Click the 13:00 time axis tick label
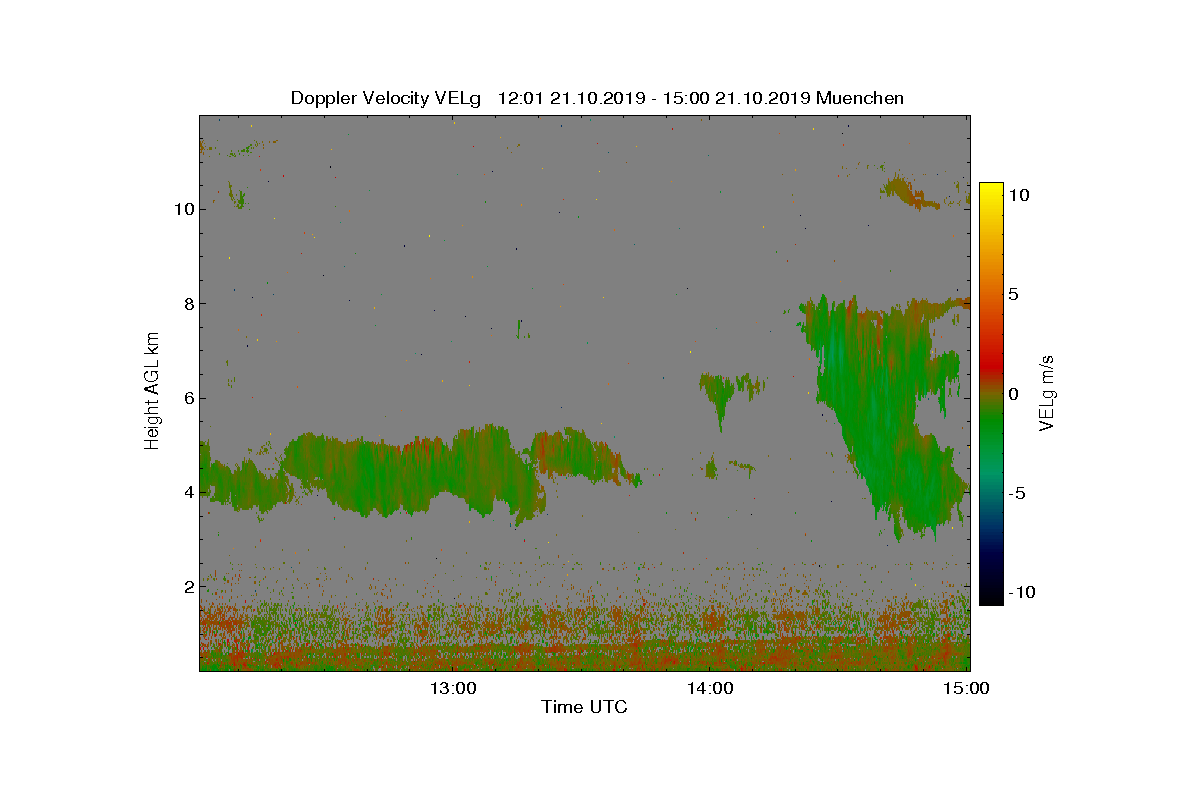Screen dimensions: 1200x800 click(454, 688)
